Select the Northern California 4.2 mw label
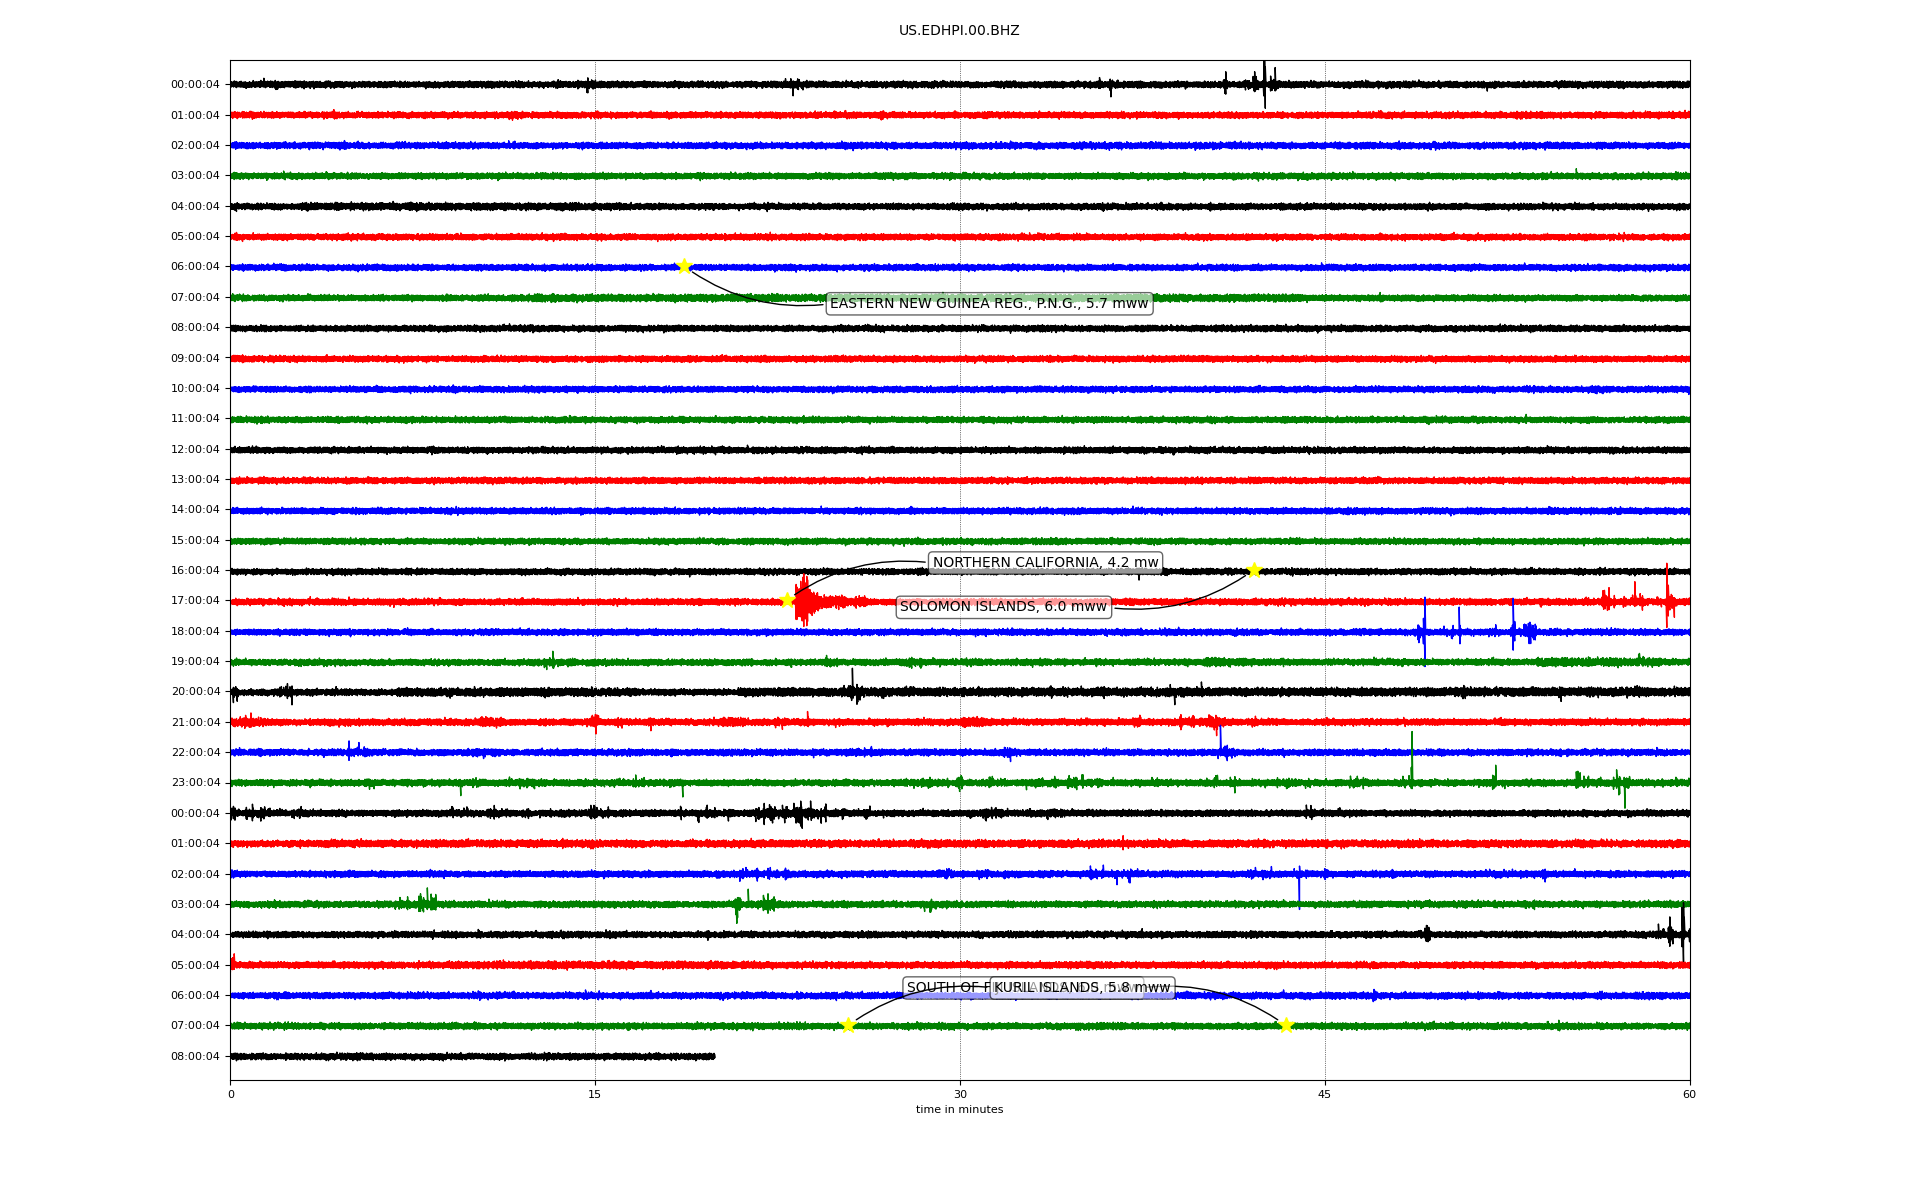The image size is (1920, 1200). pyautogui.click(x=1045, y=562)
